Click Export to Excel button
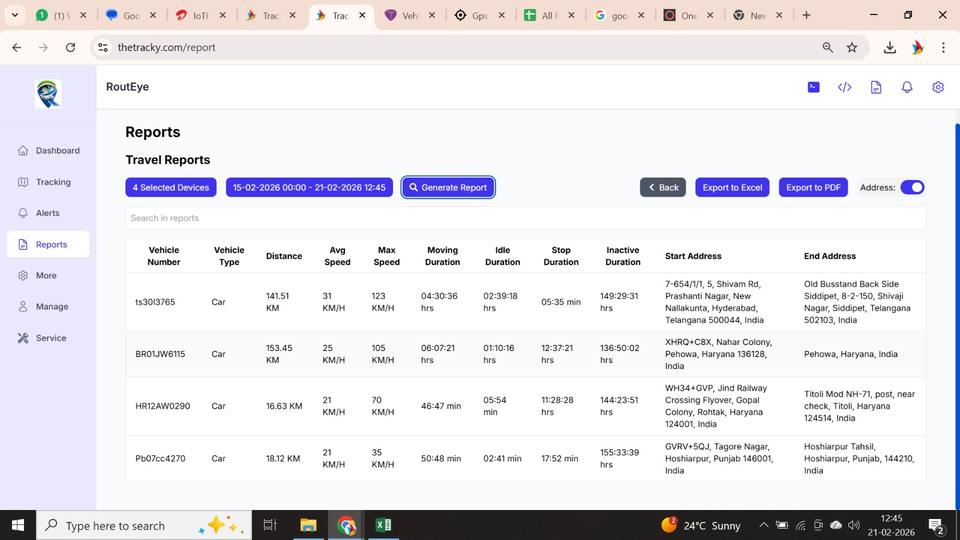Viewport: 960px width, 540px height. 732,187
